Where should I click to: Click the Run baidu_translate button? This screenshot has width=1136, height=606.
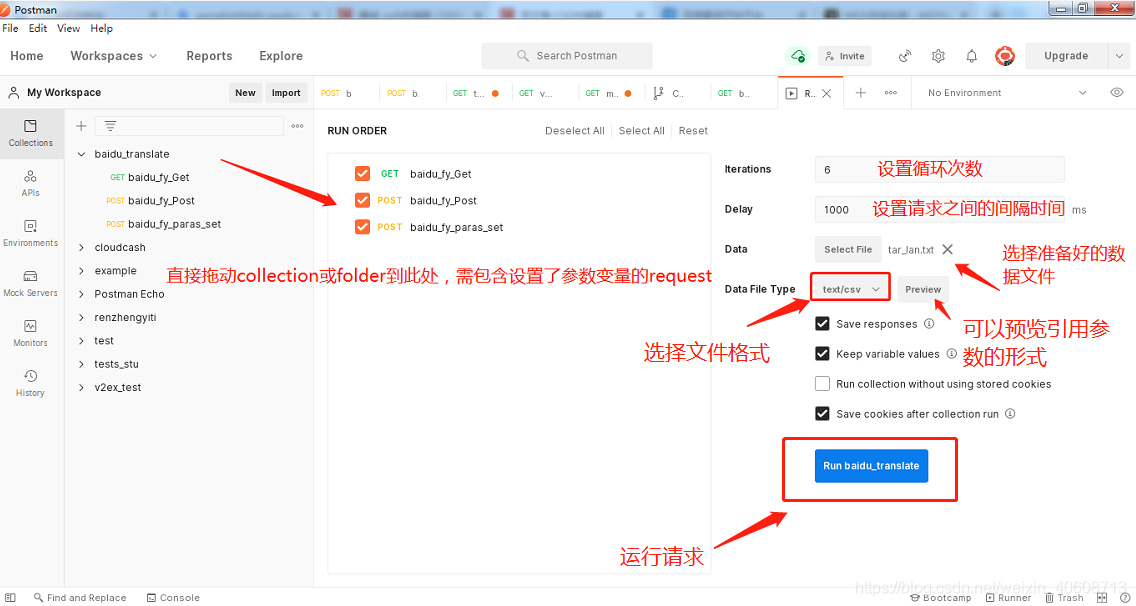pos(872,466)
